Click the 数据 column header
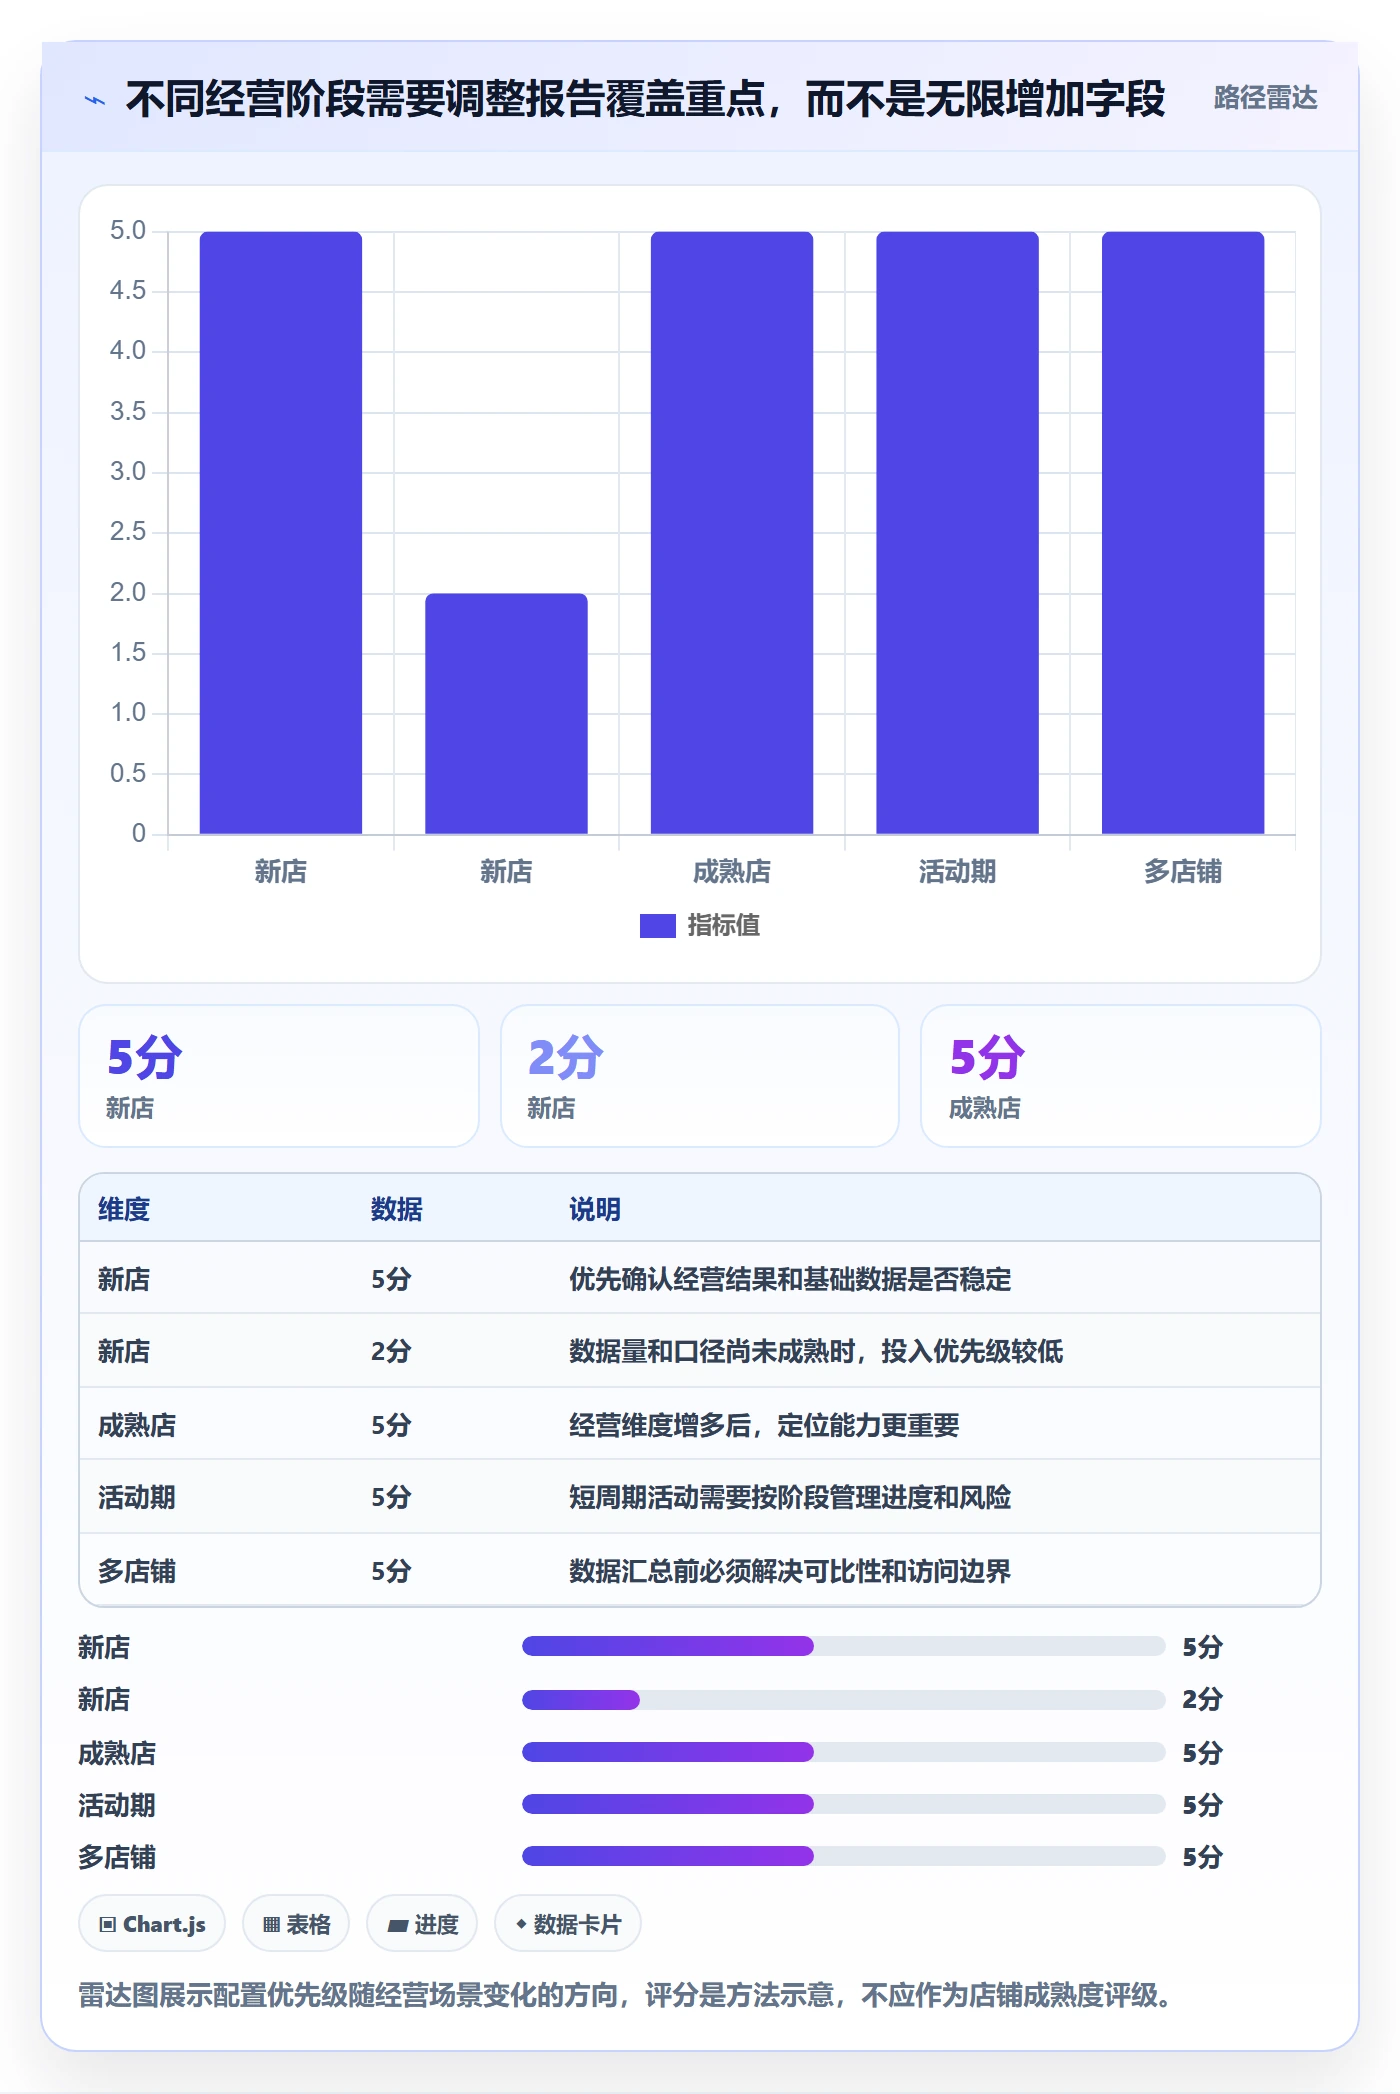The image size is (1400, 2094). (x=397, y=1210)
